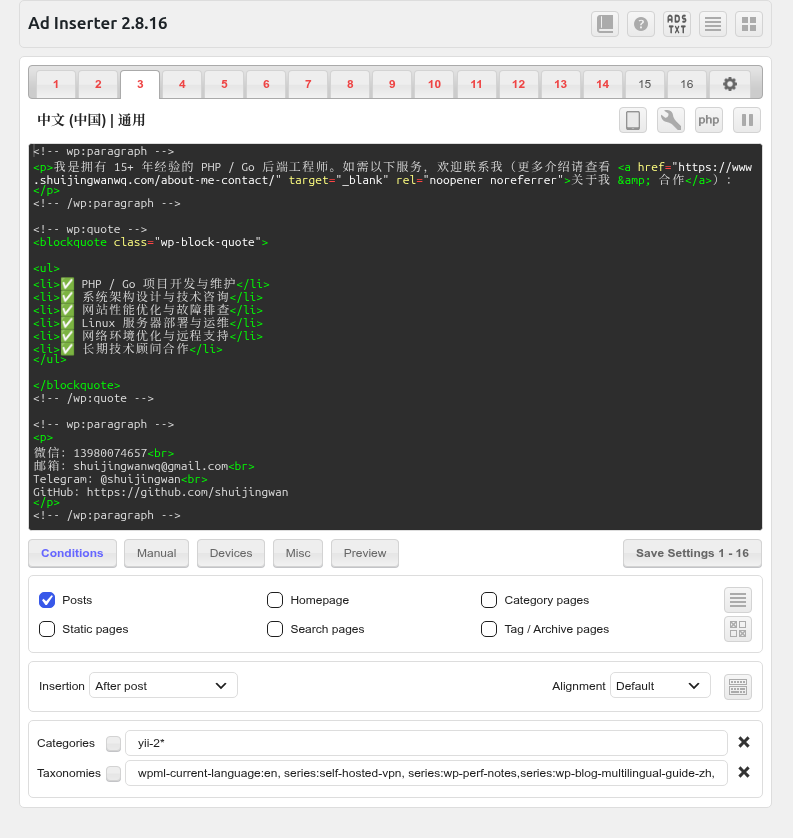Switch to block tab 12

pos(518,84)
